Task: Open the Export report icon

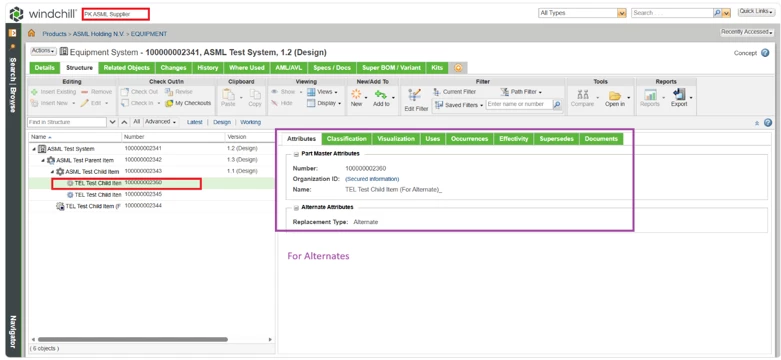Action: coord(679,94)
